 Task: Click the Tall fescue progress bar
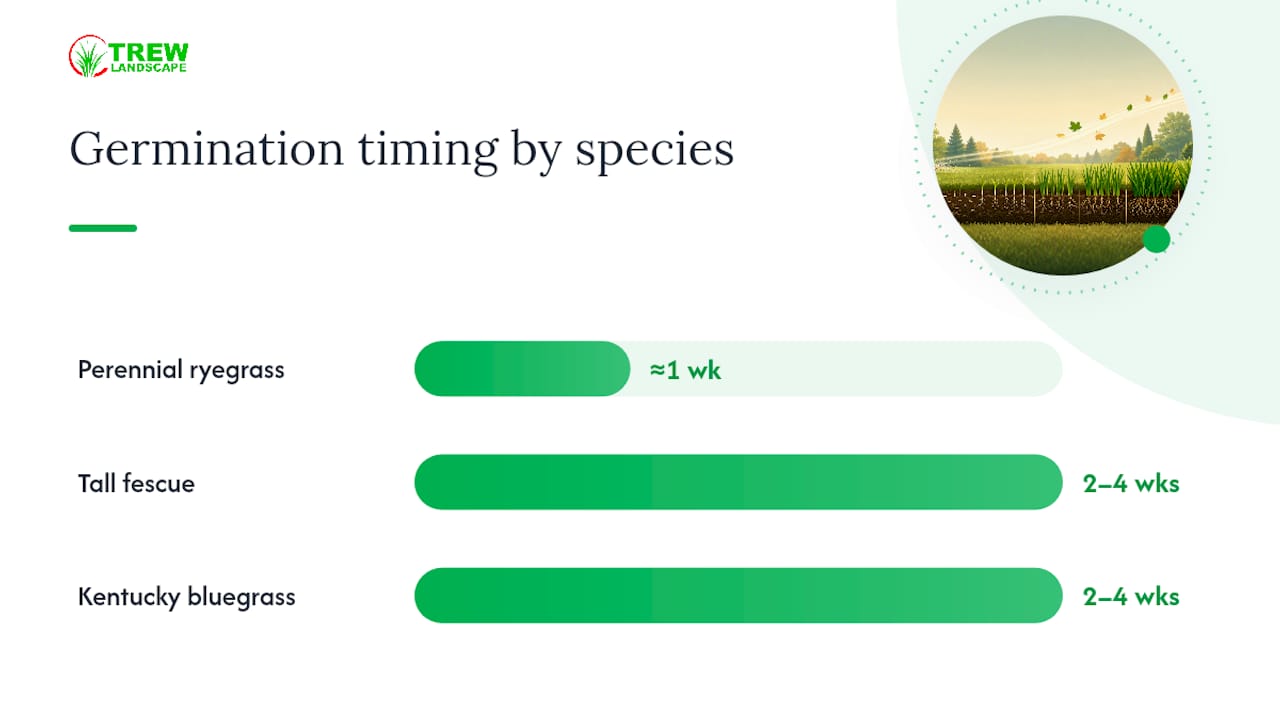738,482
